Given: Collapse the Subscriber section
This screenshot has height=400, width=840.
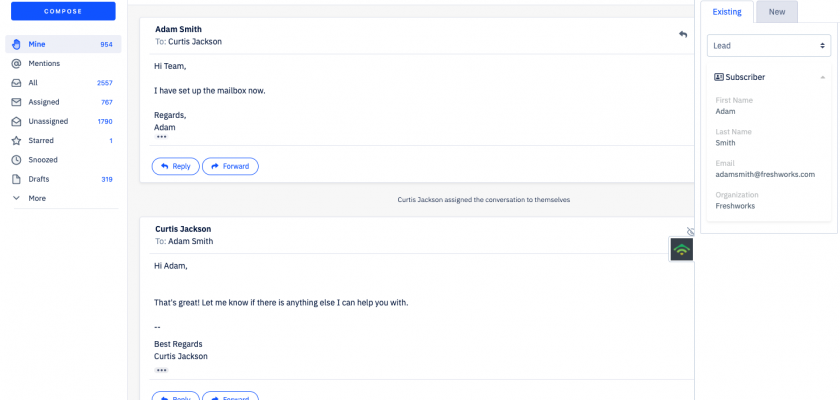Looking at the screenshot, I should (822, 77).
